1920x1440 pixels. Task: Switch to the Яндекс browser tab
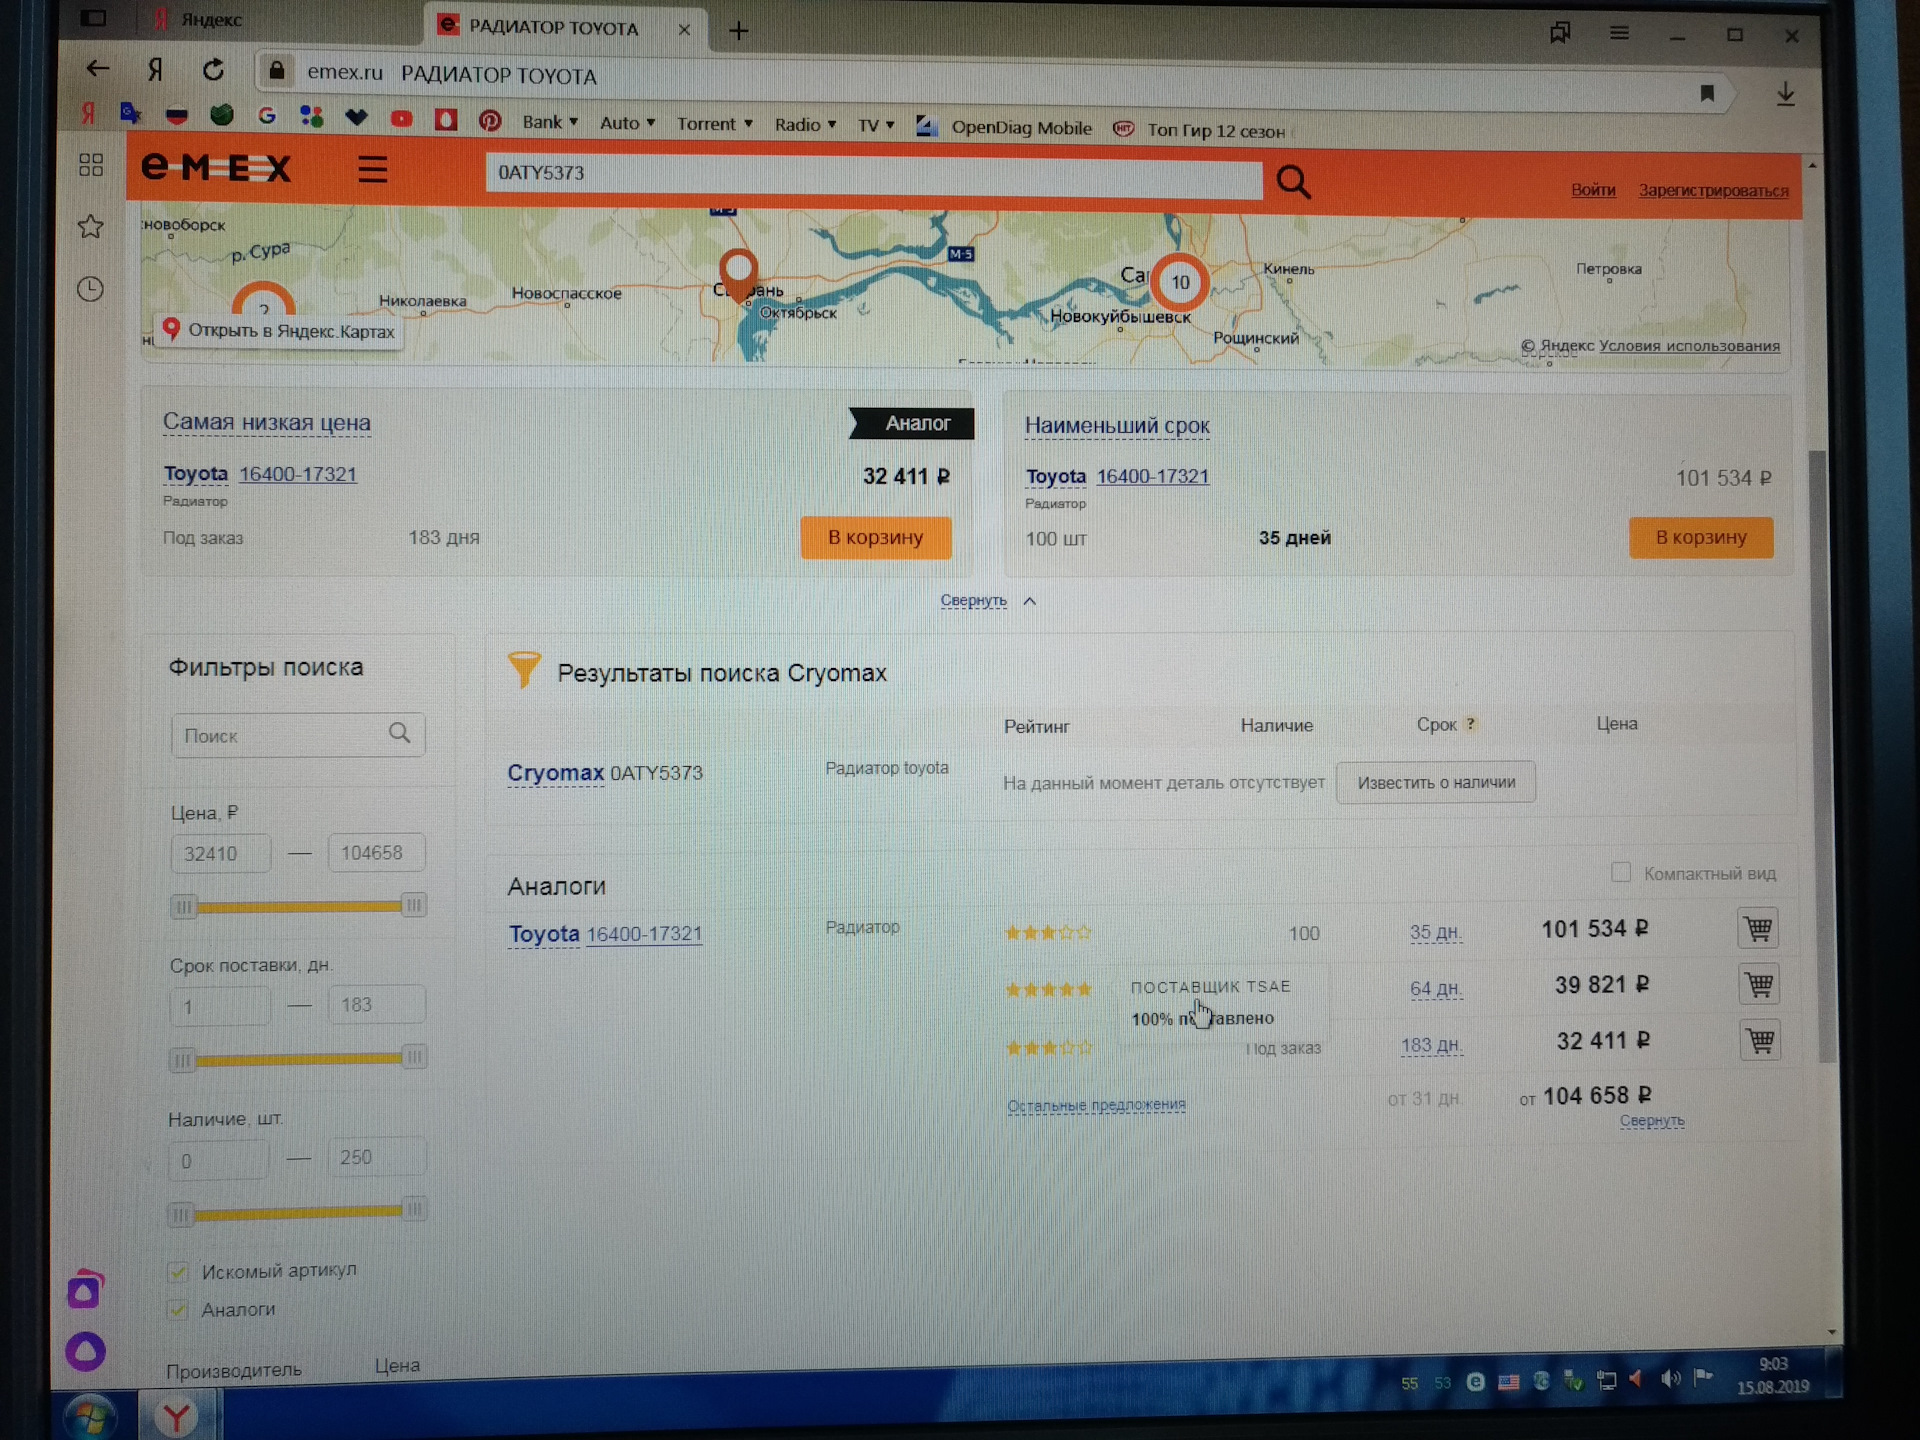click(x=212, y=19)
